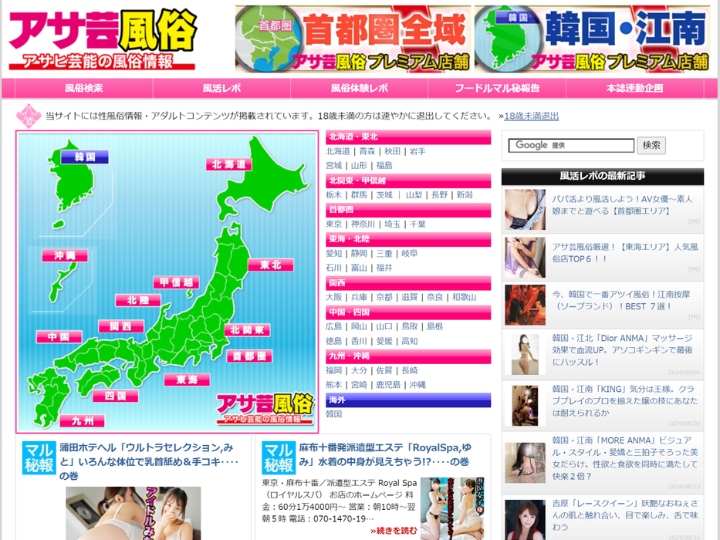Open the 麻布十番 RoyalSpa article title
The width and height of the screenshot is (720, 540).
click(x=385, y=454)
